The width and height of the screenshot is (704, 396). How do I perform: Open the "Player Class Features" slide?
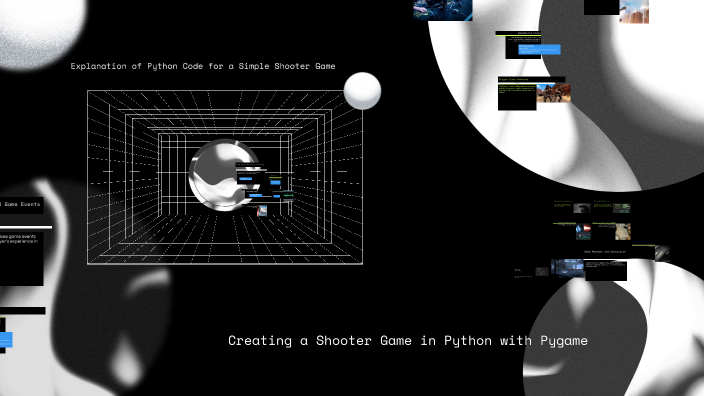click(x=531, y=79)
